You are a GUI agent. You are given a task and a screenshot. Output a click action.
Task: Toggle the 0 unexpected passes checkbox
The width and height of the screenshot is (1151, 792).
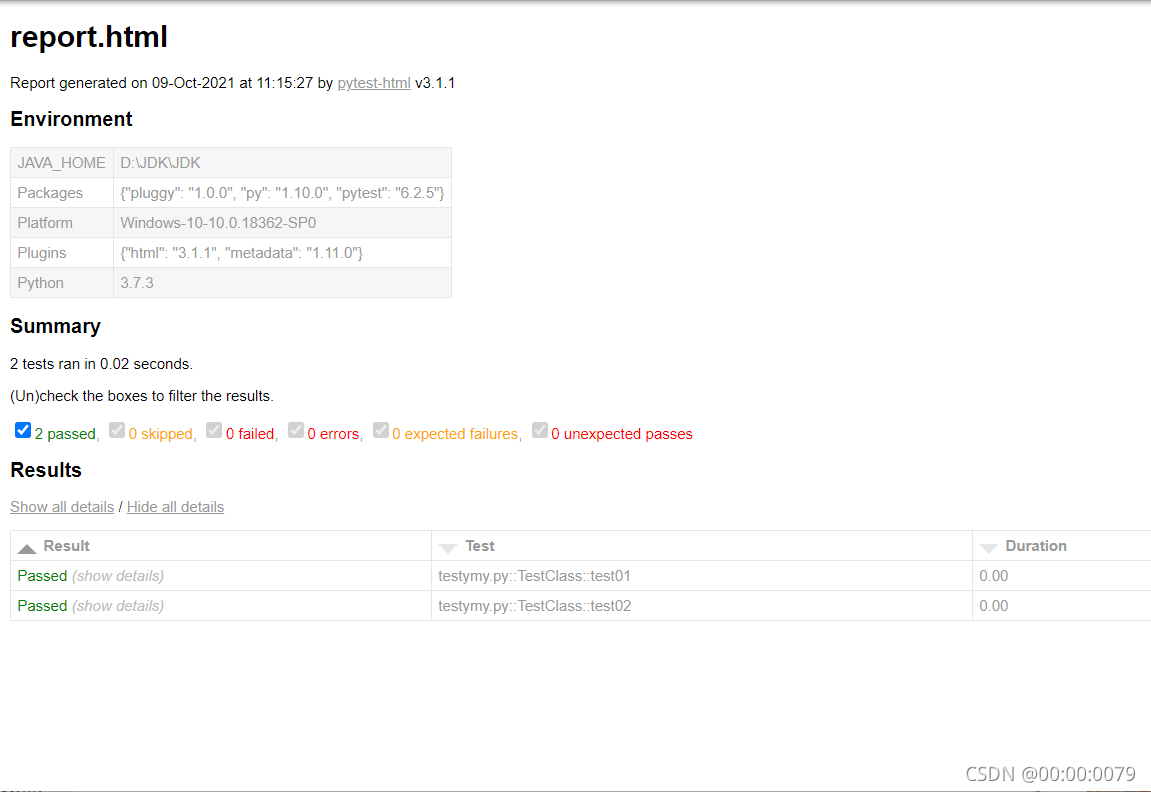tap(540, 430)
